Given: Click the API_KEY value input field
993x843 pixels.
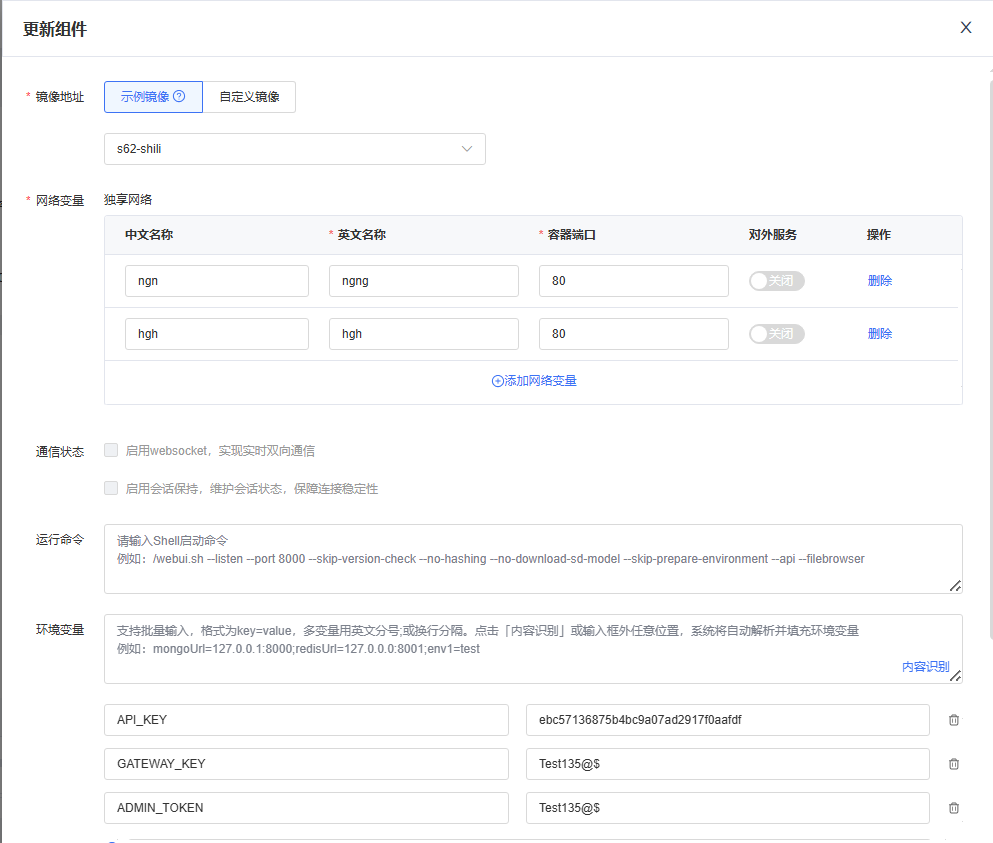Looking at the screenshot, I should pos(727,720).
